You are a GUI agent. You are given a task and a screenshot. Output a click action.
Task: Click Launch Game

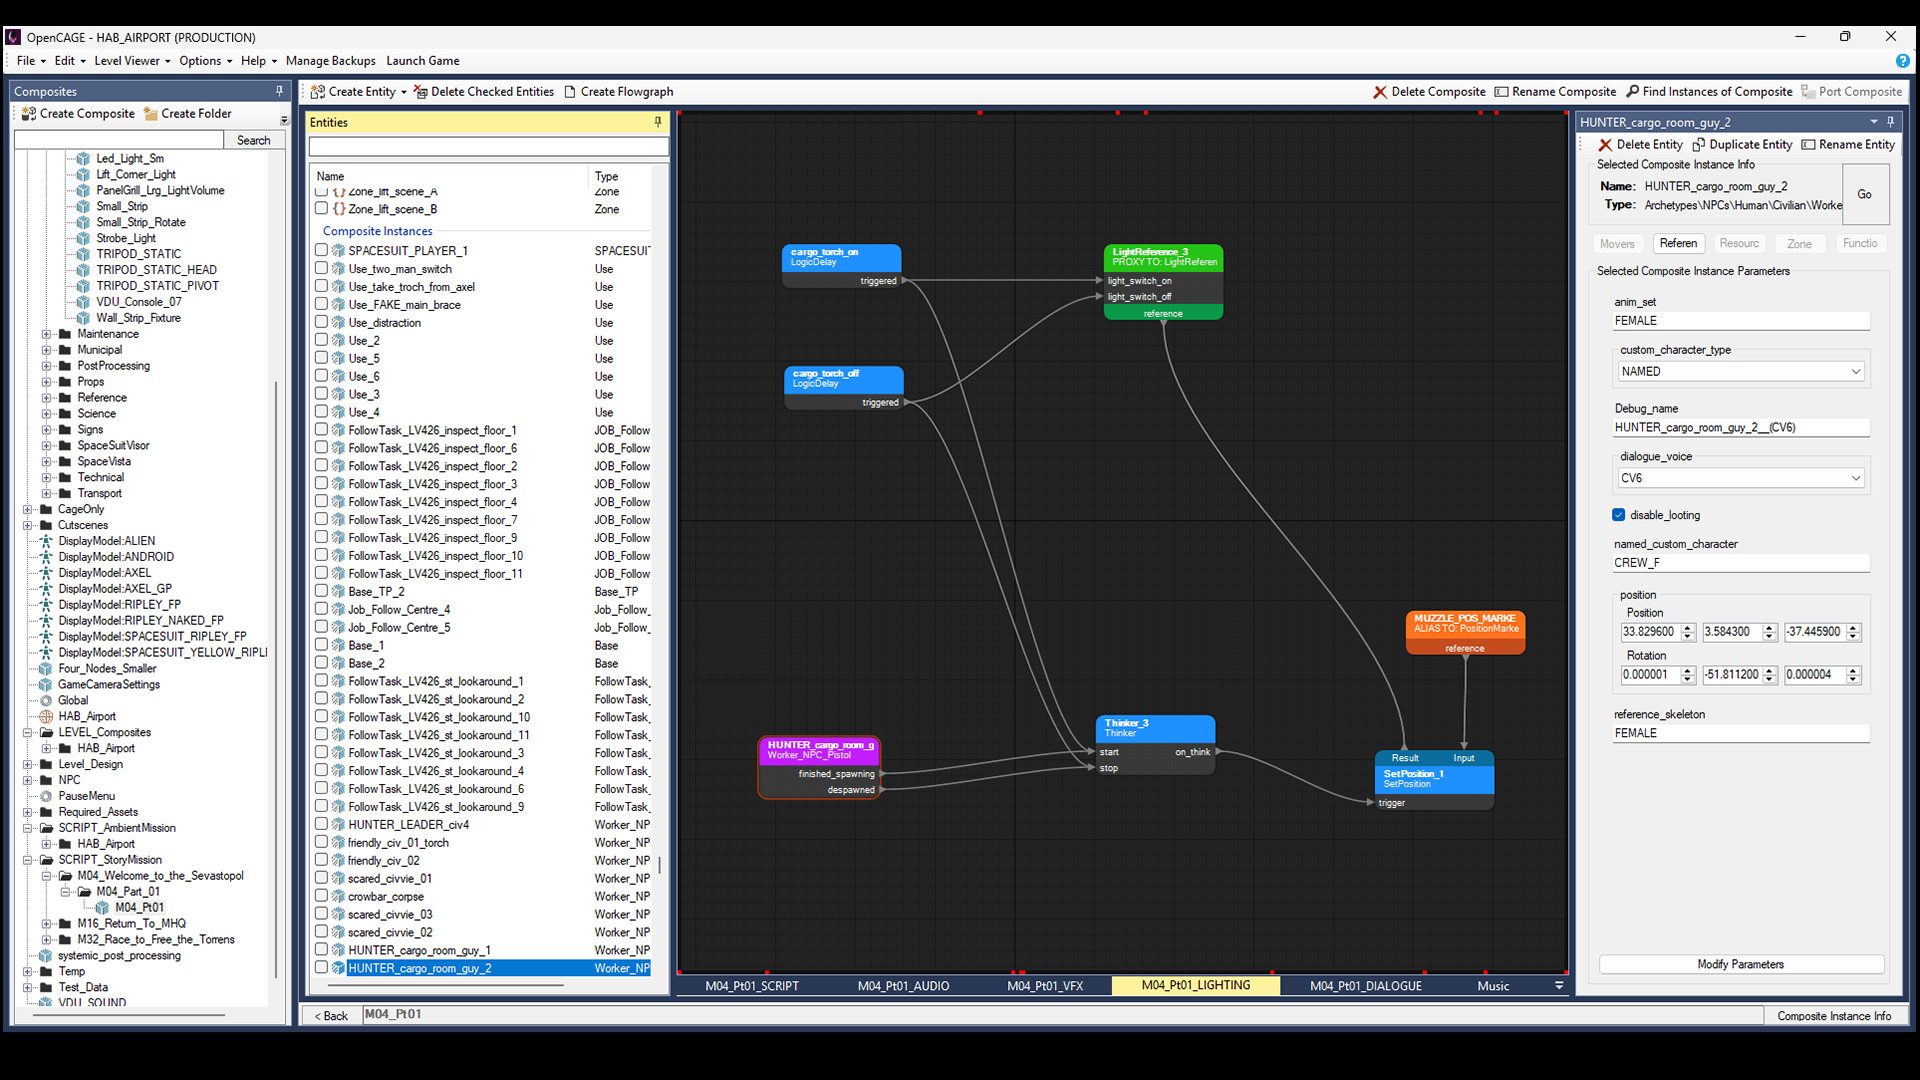pos(423,61)
